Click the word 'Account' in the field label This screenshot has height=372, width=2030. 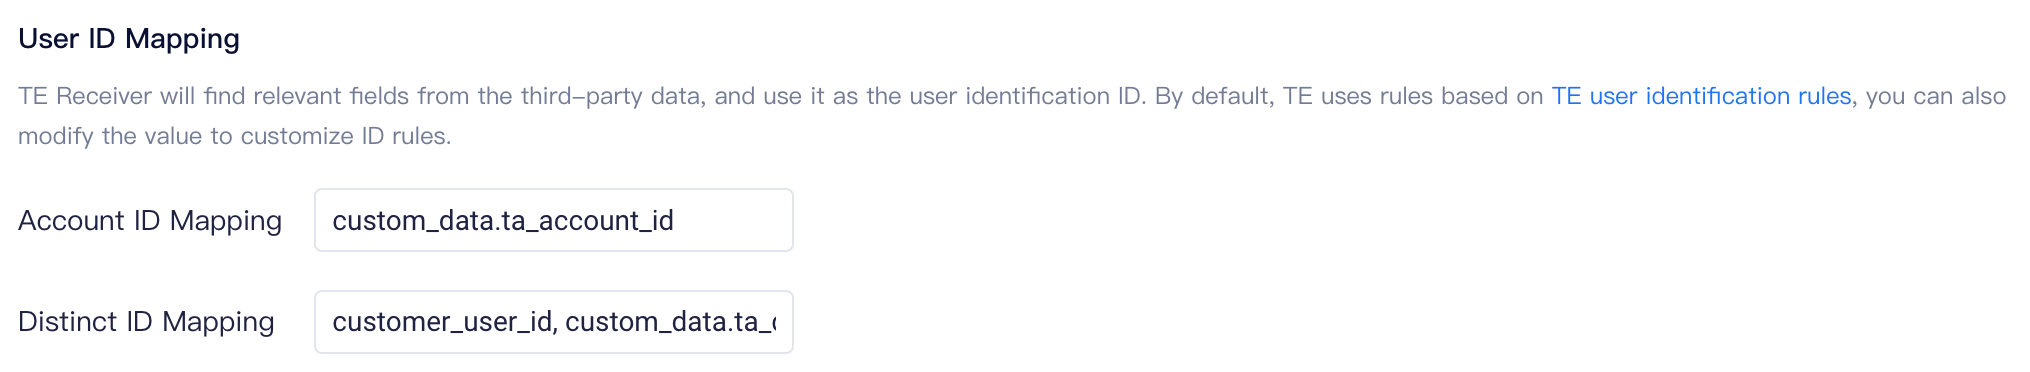72,220
